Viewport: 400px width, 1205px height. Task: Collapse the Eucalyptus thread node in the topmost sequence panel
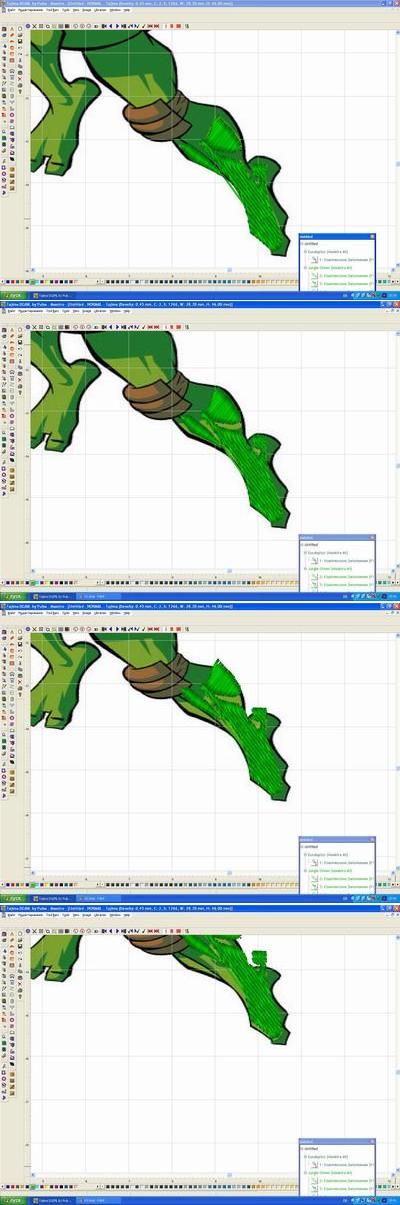pyautogui.click(x=305, y=252)
